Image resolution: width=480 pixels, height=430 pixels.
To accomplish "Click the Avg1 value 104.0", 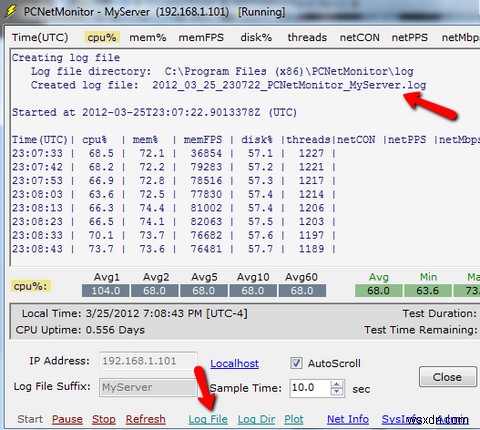I will tap(106, 290).
